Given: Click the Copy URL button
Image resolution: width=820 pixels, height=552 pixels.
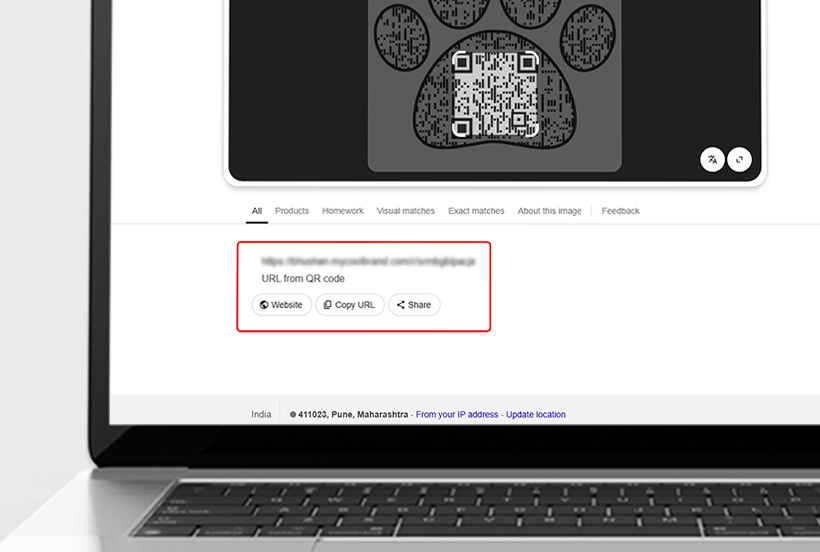Looking at the screenshot, I should pos(349,305).
